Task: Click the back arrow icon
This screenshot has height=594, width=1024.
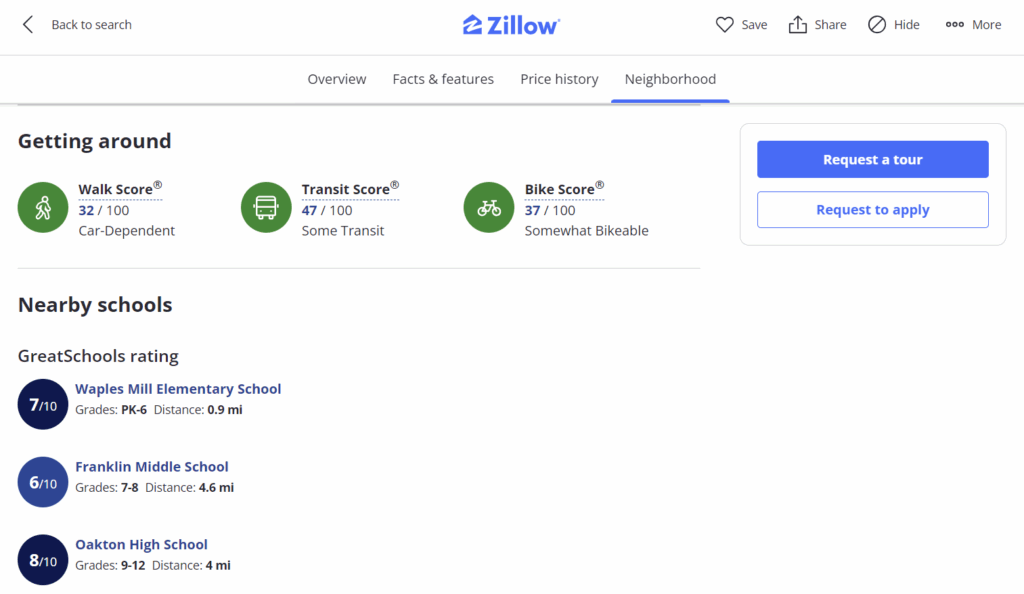Action: pos(28,25)
